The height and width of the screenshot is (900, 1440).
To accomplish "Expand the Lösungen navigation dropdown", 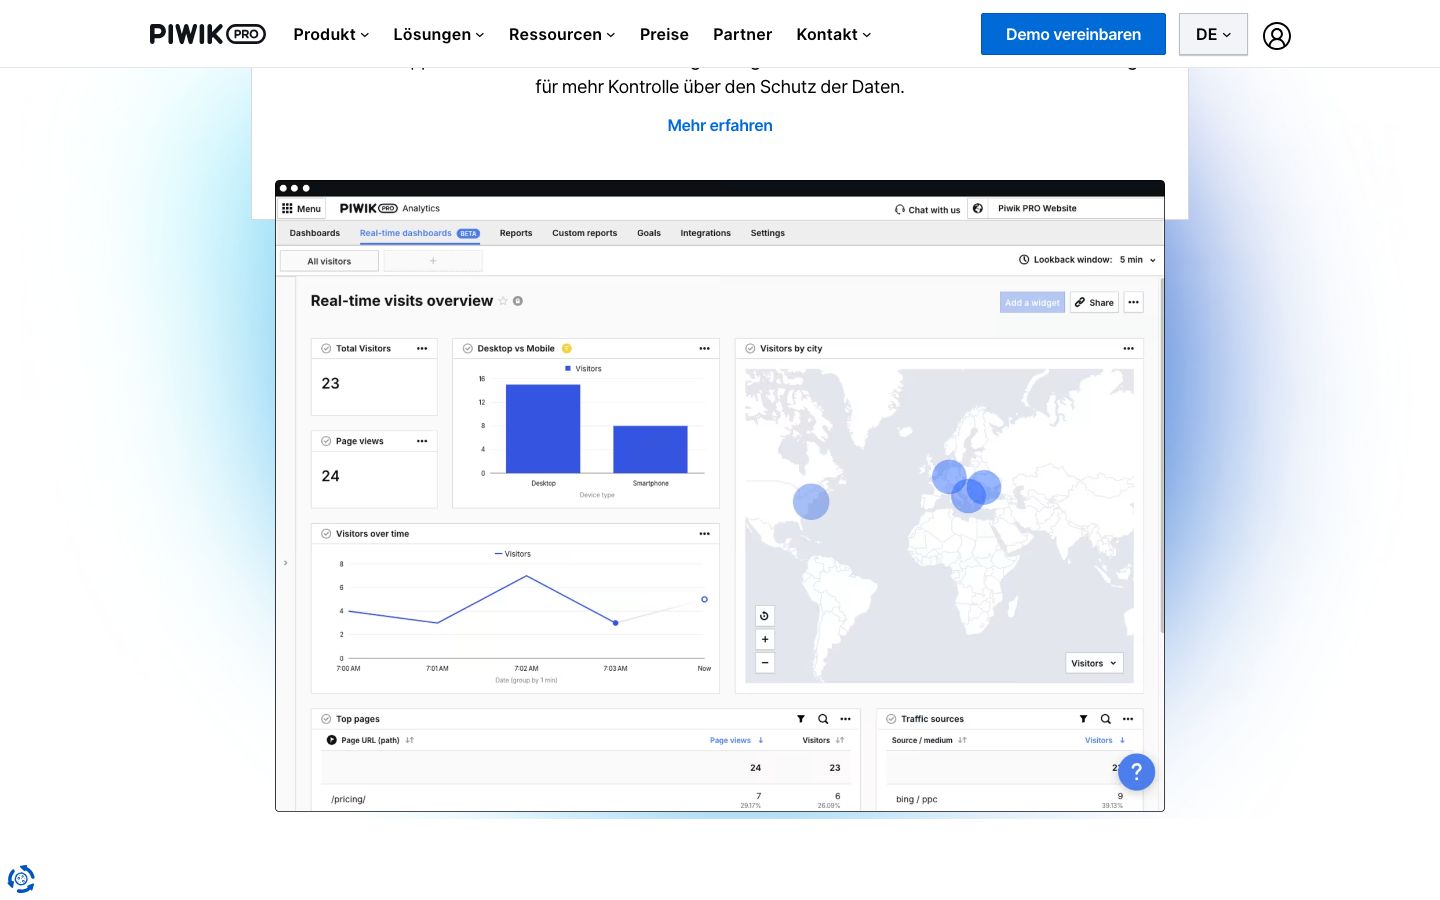I will [x=439, y=34].
